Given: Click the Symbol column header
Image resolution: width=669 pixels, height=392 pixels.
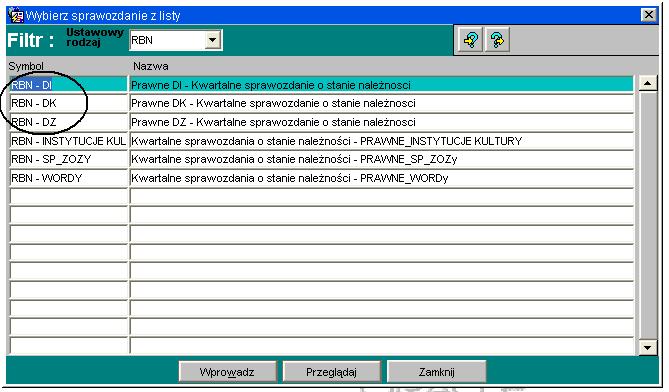Looking at the screenshot, I should [x=26, y=66].
